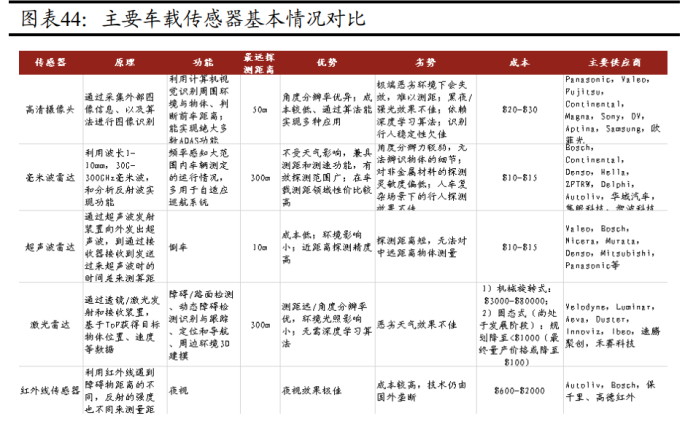Click the 高清摄像头 principle cell 通过采集外部图像信息
The height and width of the screenshot is (425, 687).
point(120,110)
